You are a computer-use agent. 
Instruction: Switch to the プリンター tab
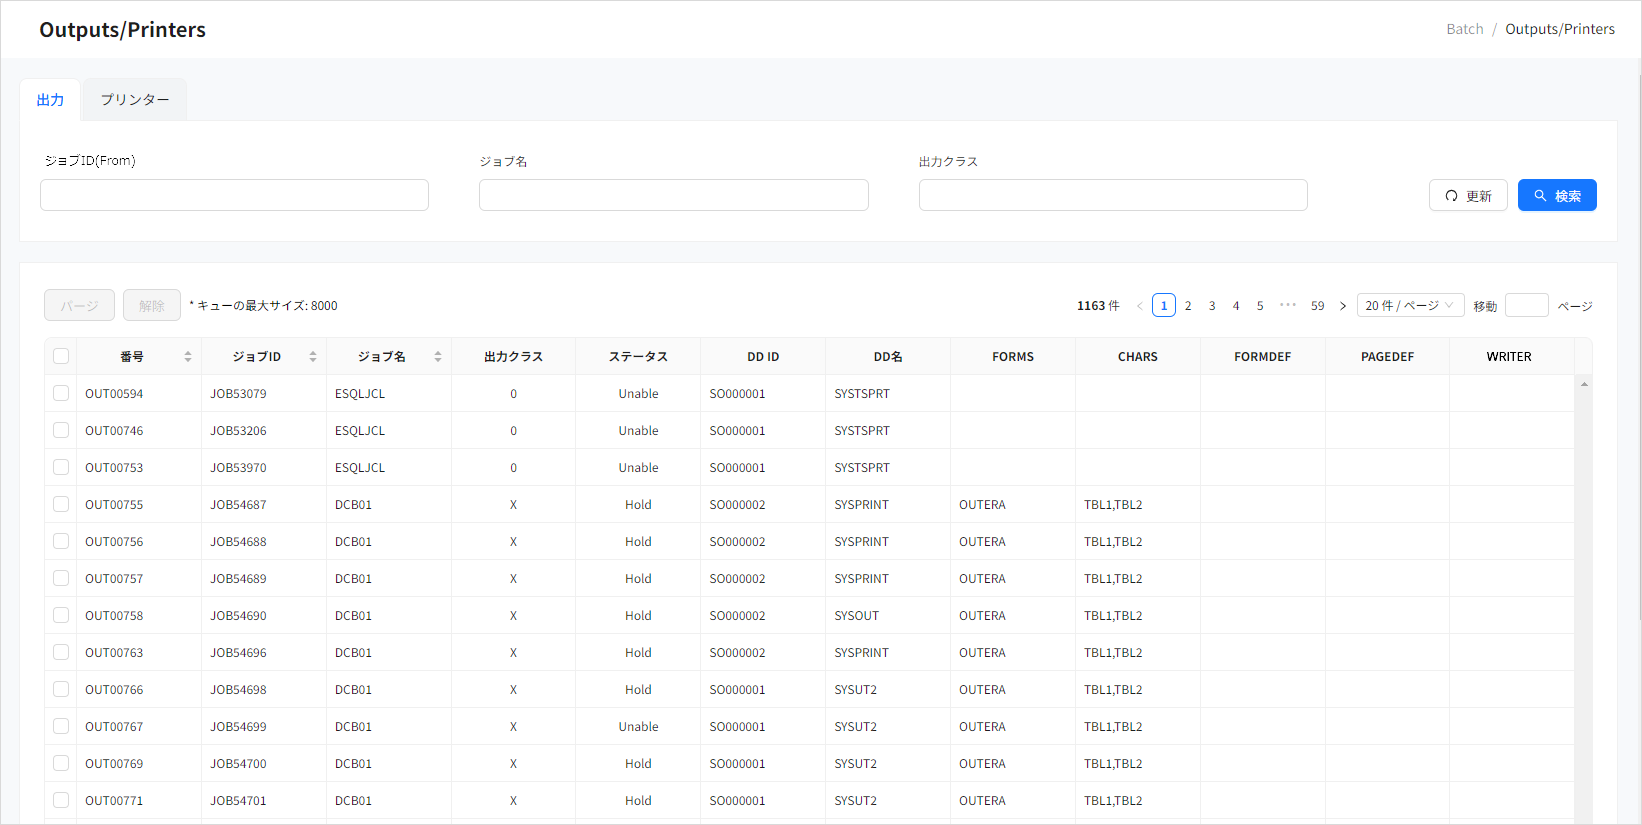[135, 100]
